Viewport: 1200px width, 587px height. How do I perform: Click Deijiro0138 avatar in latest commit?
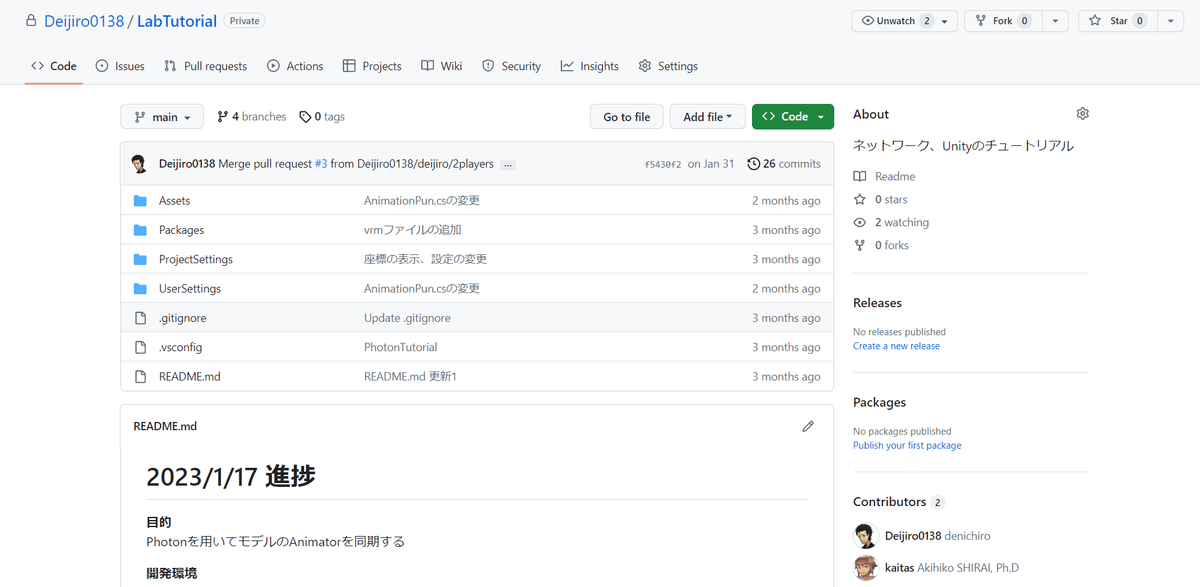(140, 164)
